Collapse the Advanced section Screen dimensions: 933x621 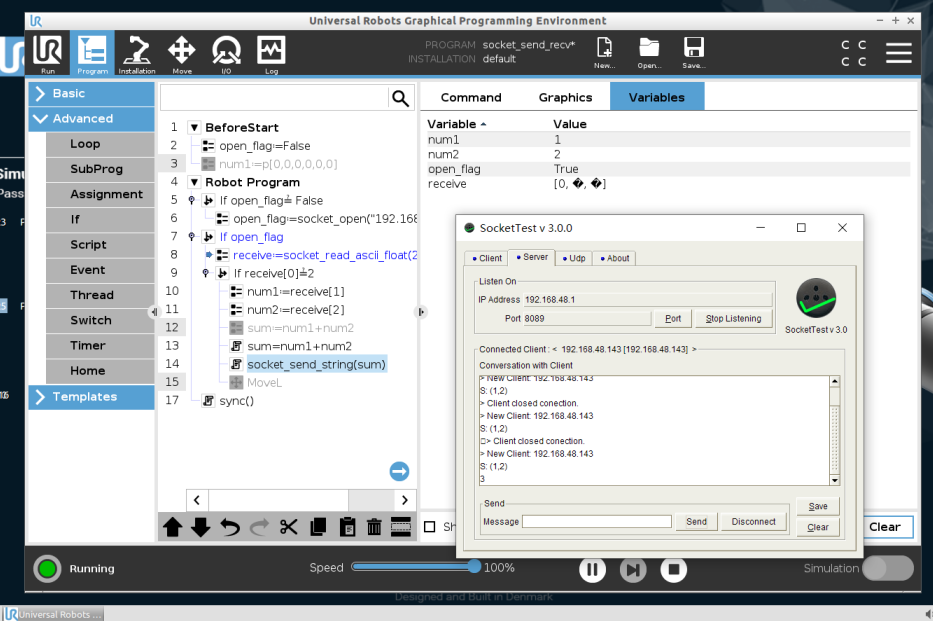click(92, 118)
